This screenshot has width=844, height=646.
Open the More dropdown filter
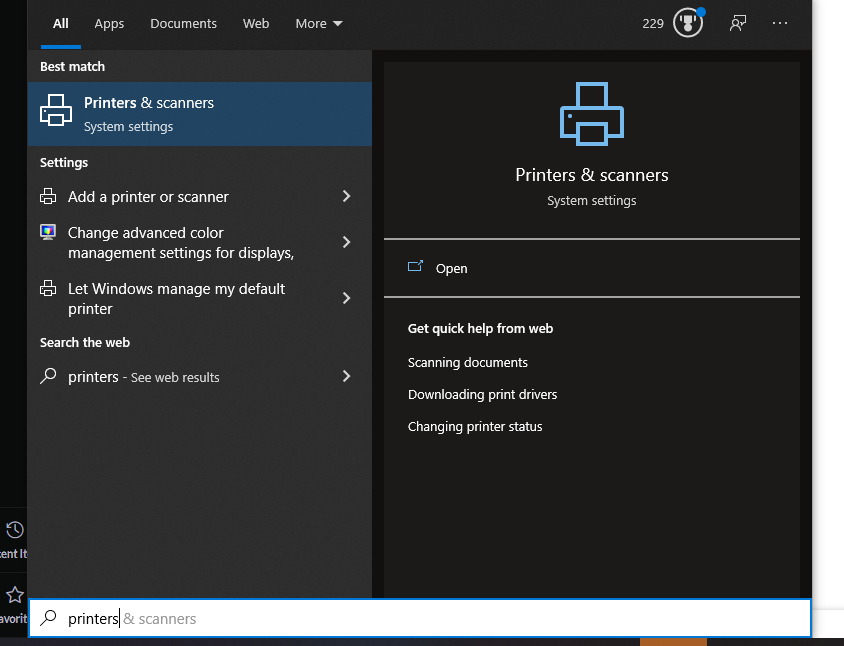319,24
